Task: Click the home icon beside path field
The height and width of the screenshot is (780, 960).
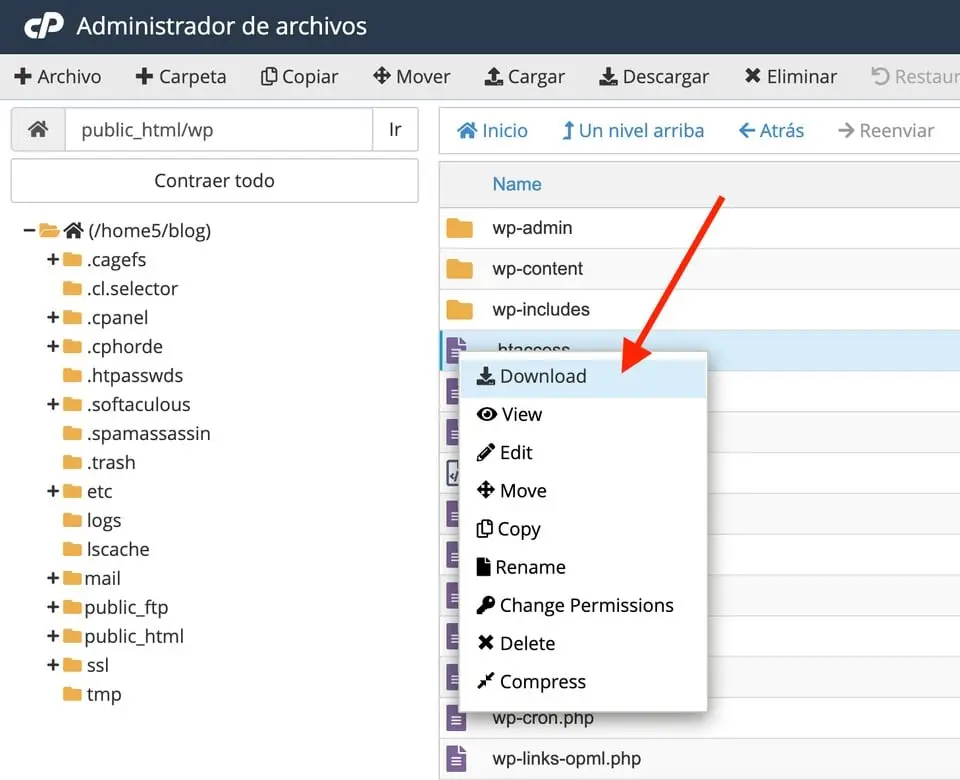Action: point(38,129)
